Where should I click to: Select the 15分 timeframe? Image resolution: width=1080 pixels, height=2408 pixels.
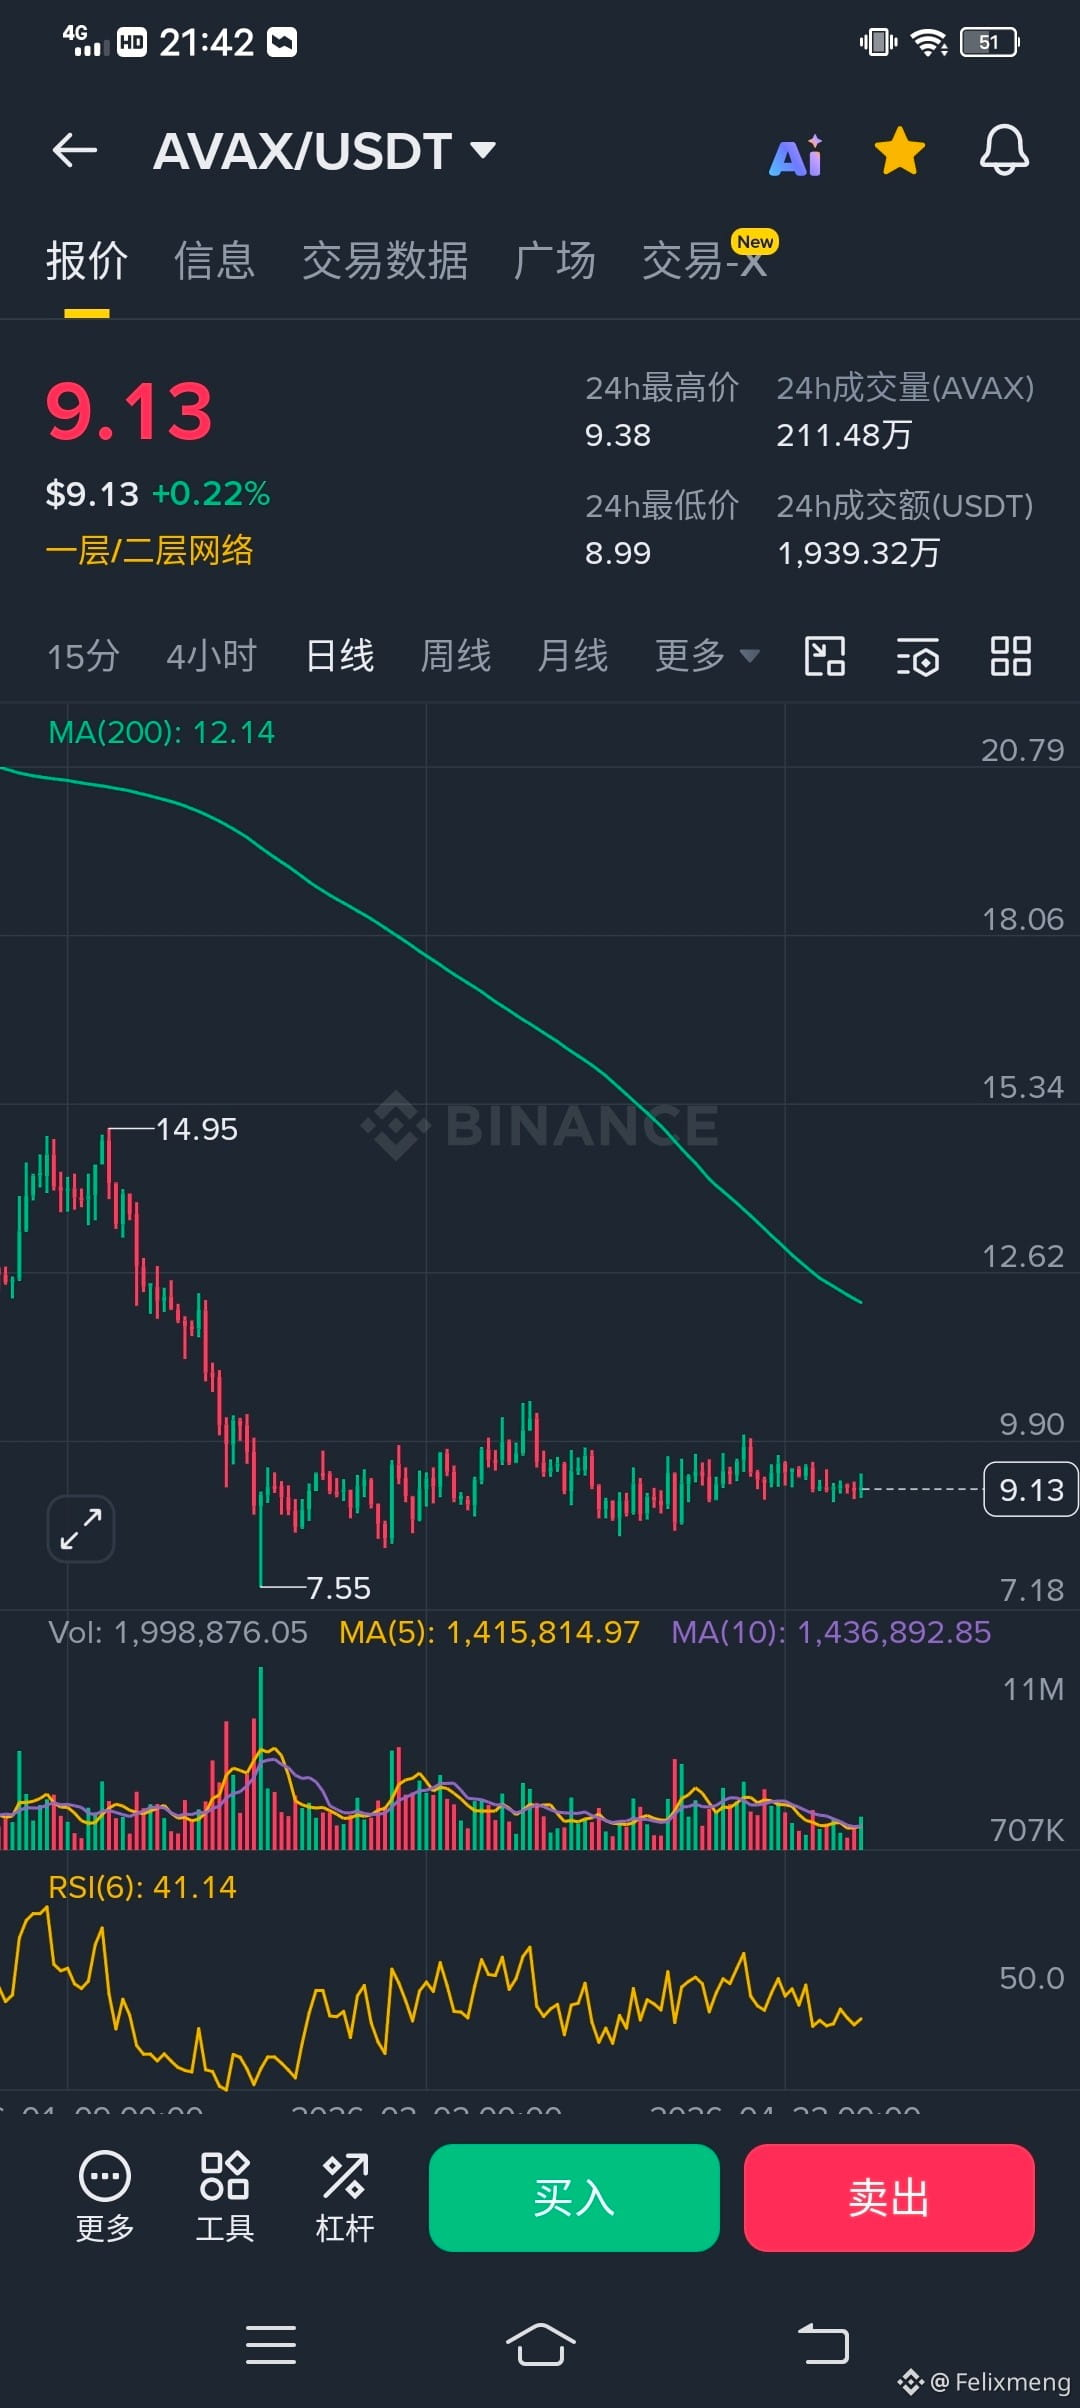click(x=83, y=657)
